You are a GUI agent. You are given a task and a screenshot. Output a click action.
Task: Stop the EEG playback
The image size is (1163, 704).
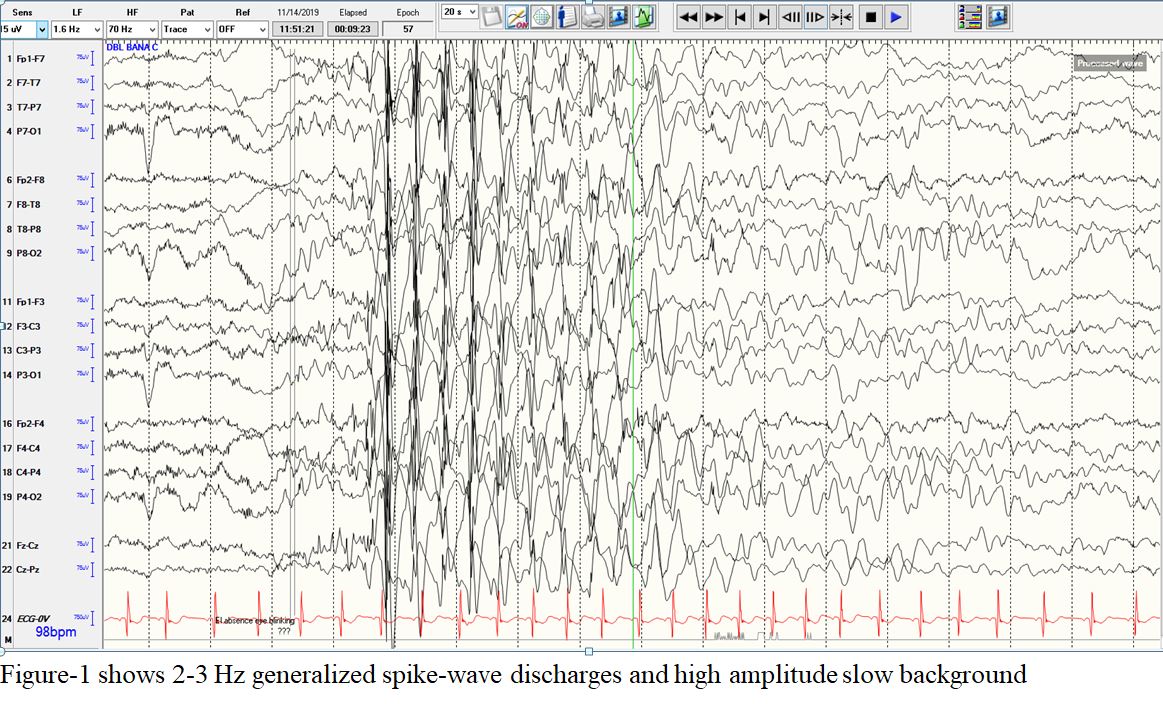(870, 17)
